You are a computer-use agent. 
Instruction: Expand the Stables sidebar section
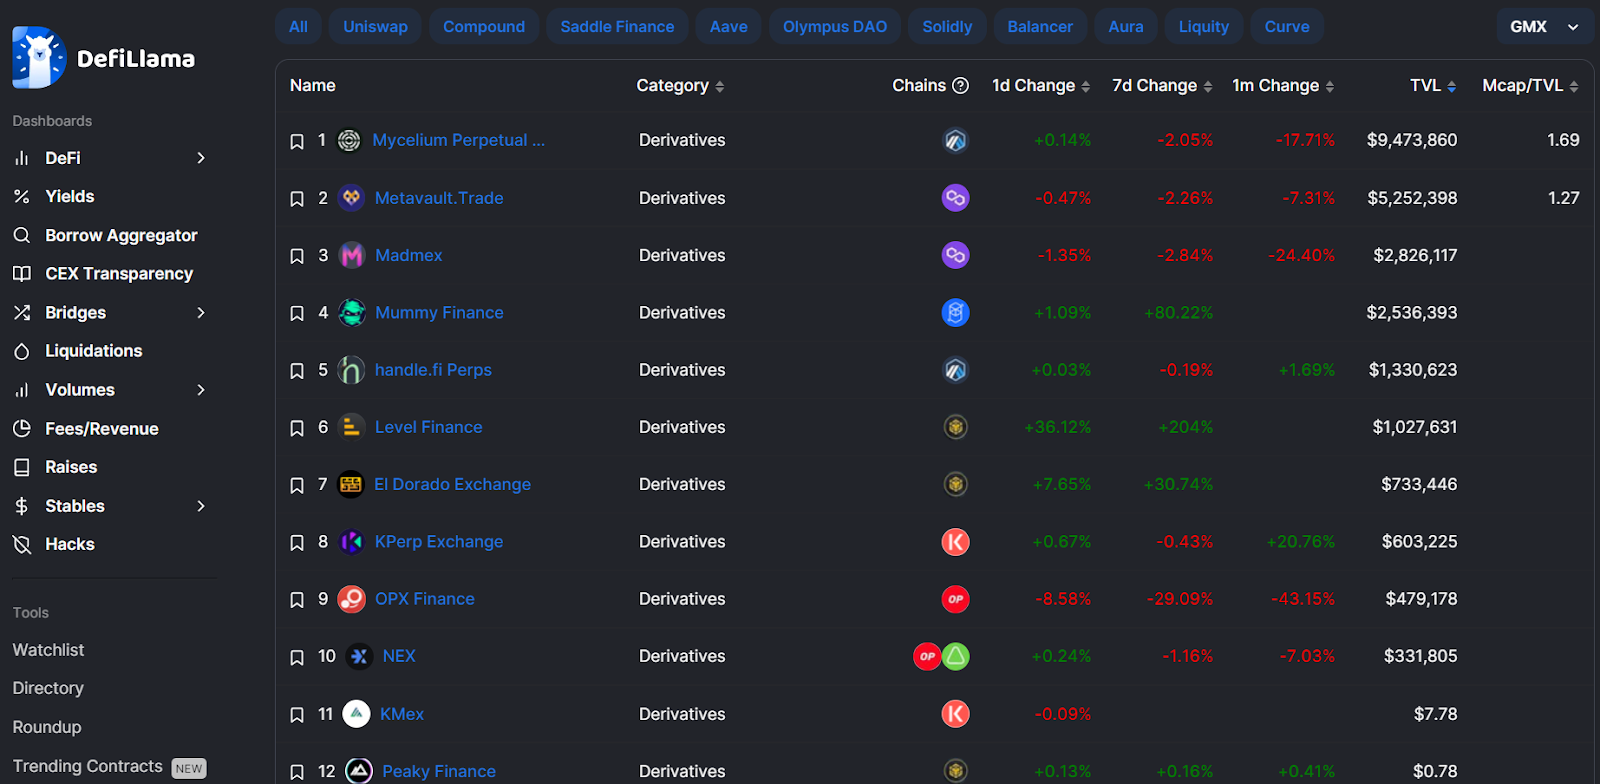pos(201,506)
